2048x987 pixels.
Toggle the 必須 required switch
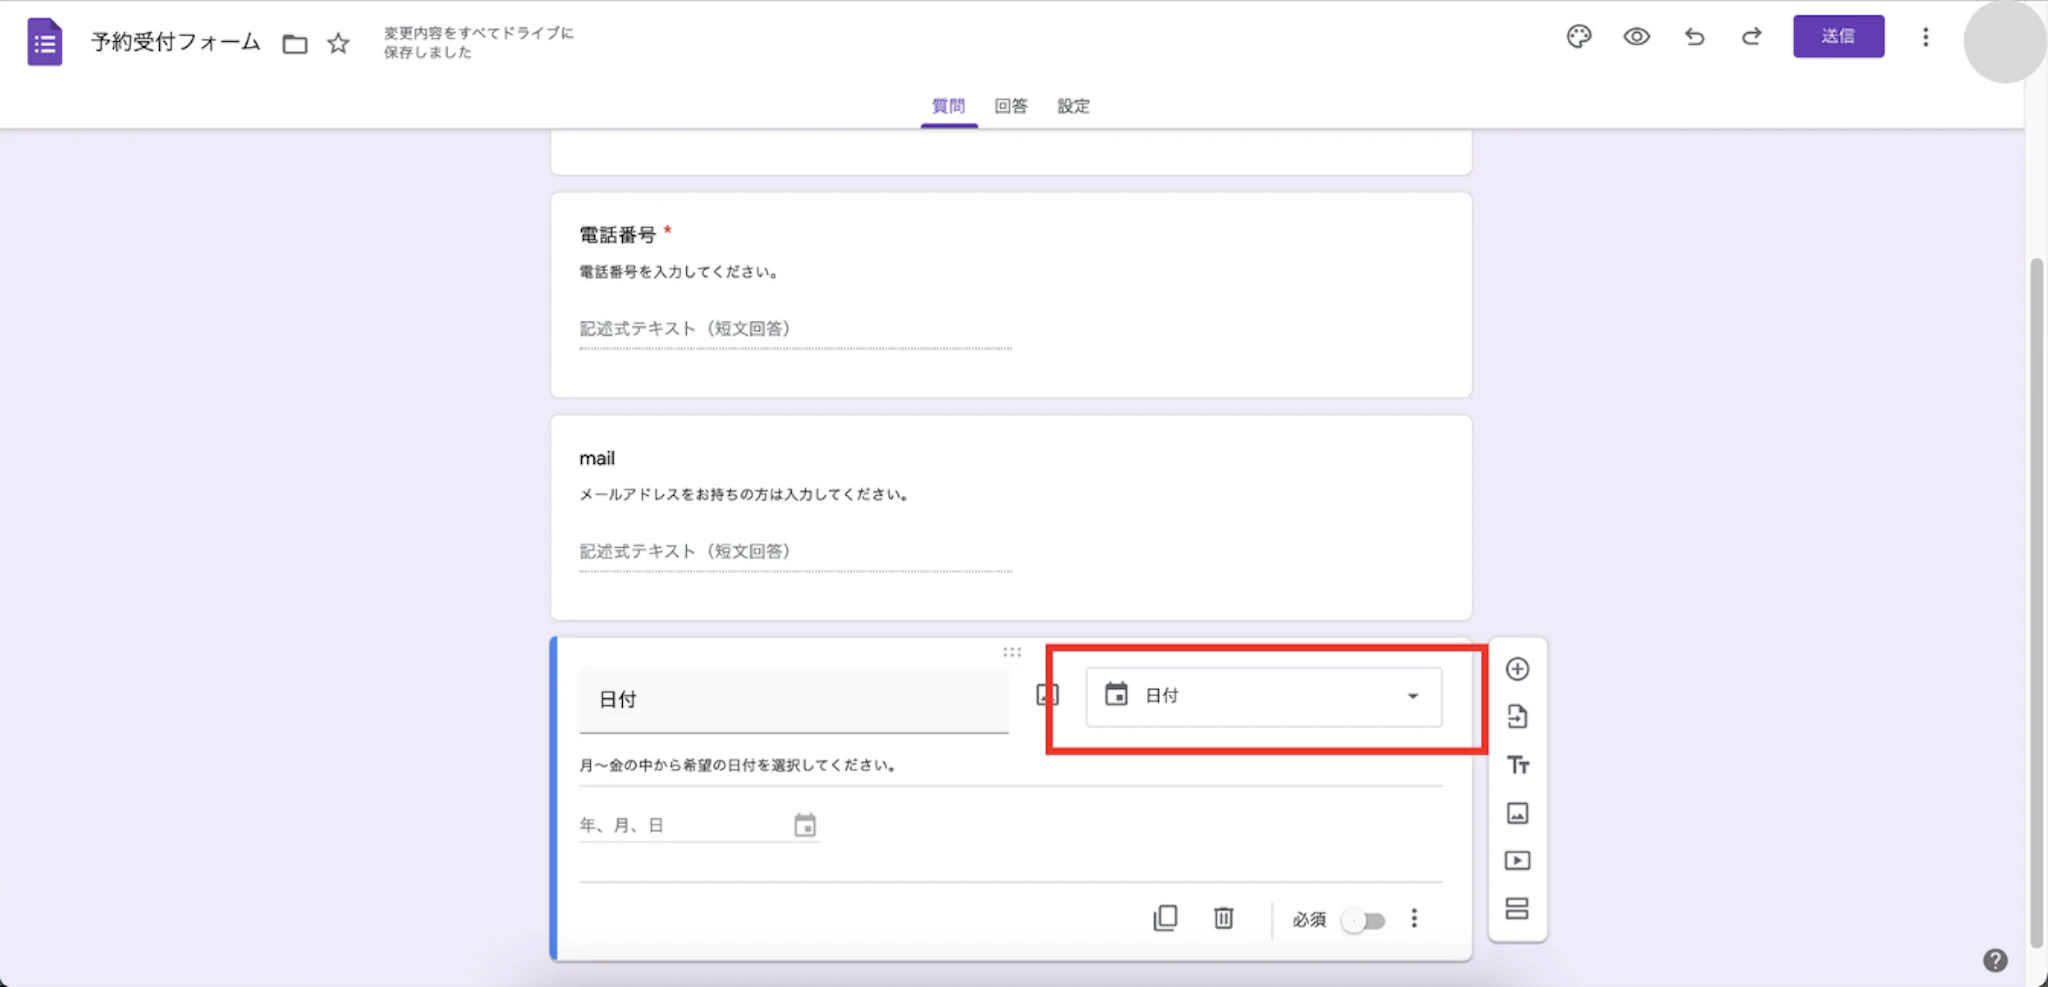1362,919
